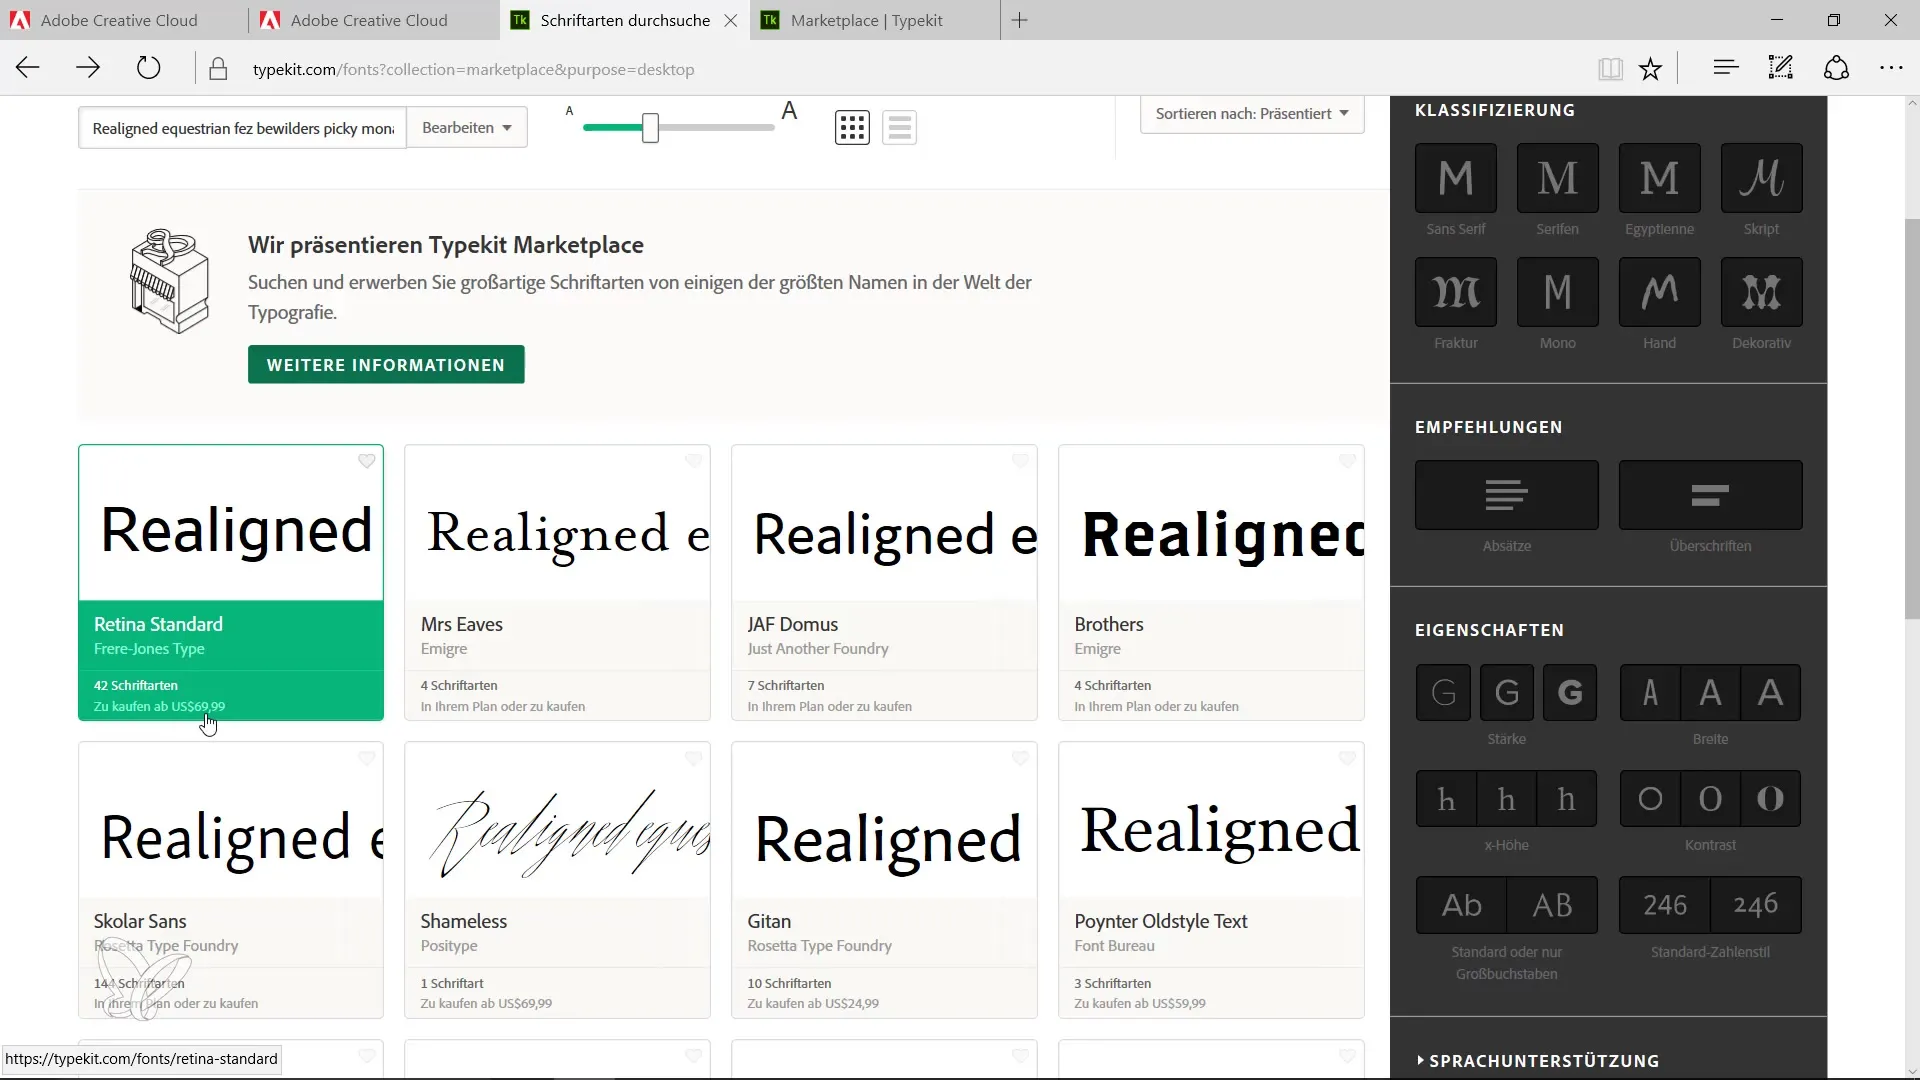Select the Dekorativ classification filter
The width and height of the screenshot is (1920, 1080).
point(1761,292)
